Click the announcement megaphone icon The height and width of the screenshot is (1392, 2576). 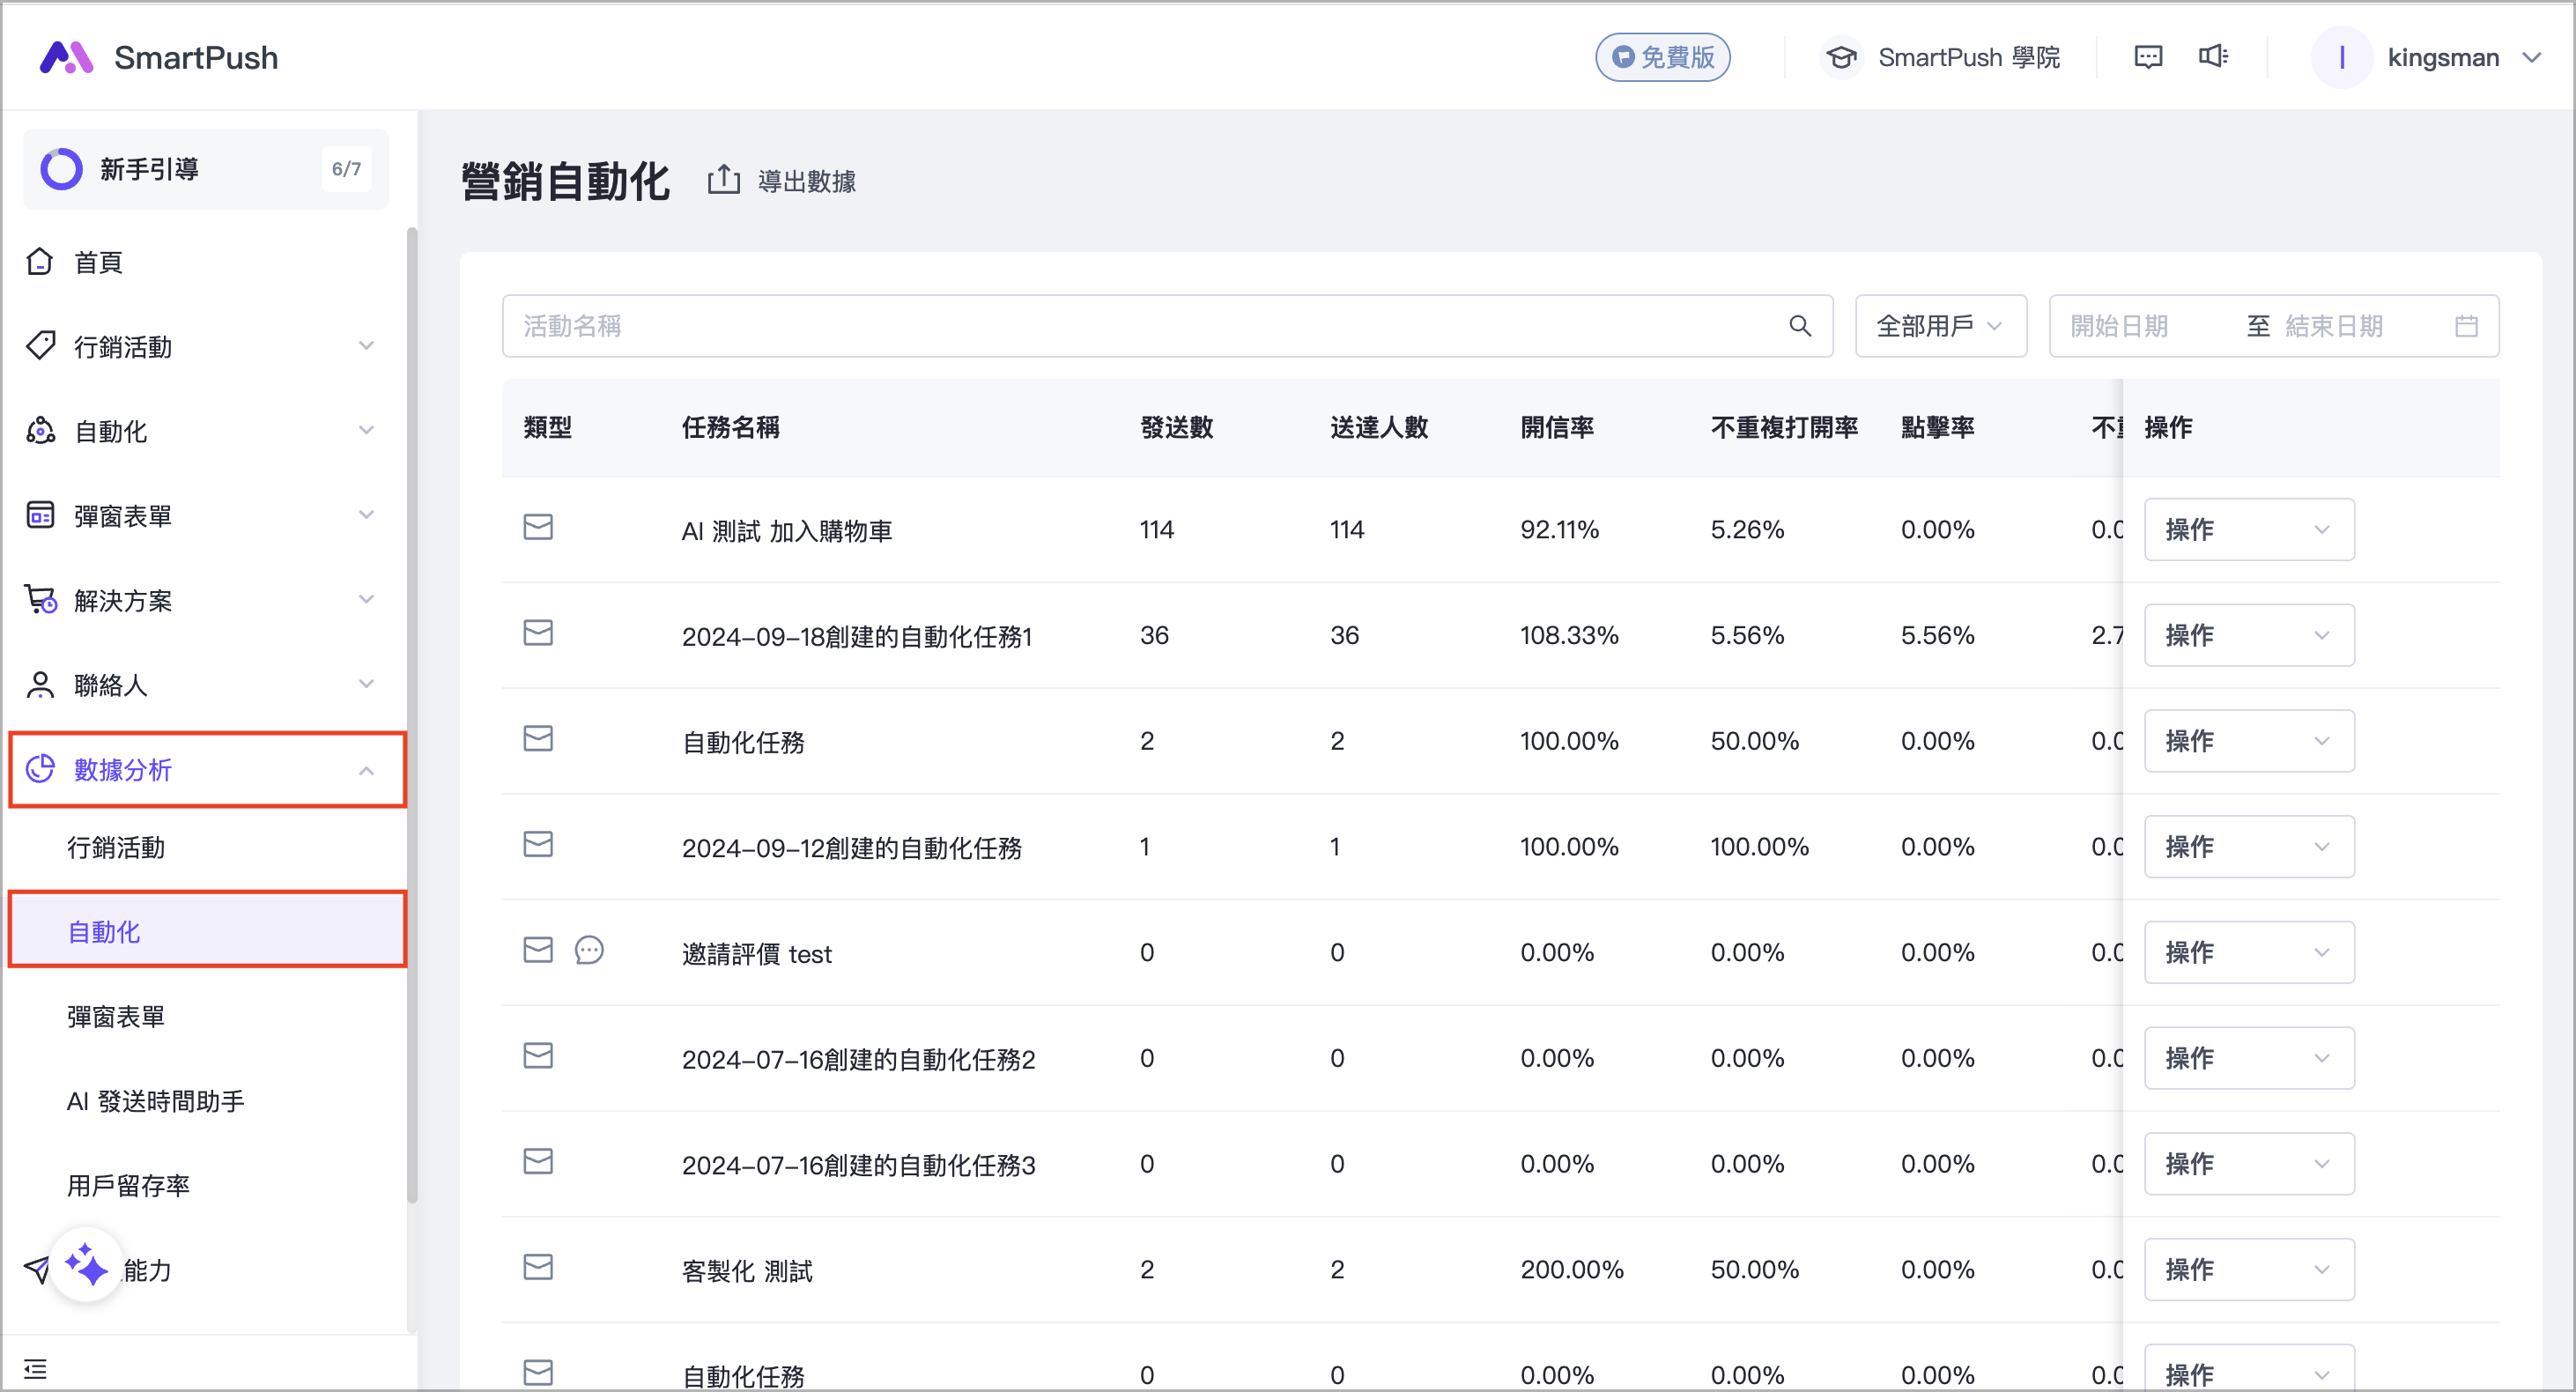pyautogui.click(x=2213, y=57)
